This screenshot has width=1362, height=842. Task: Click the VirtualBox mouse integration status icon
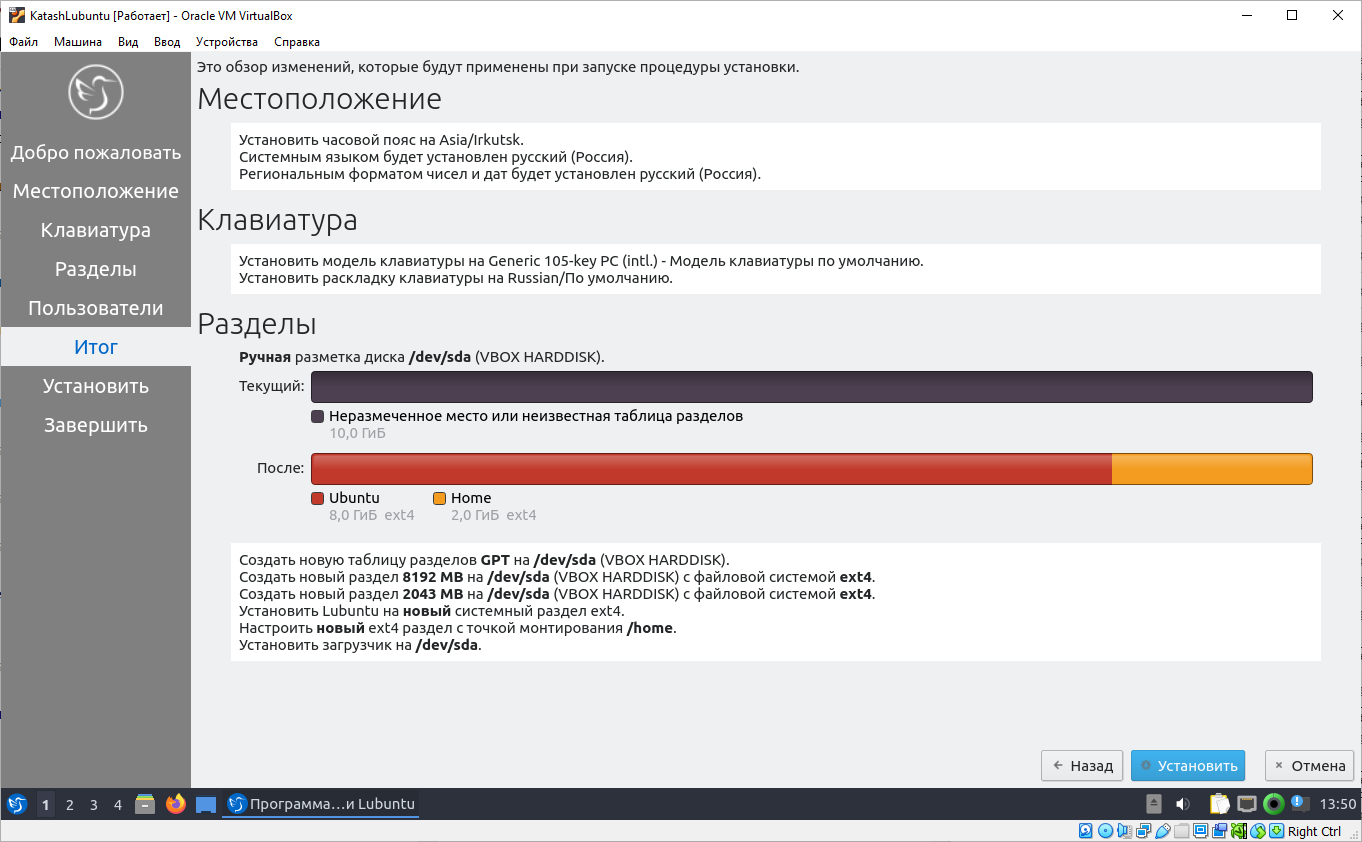click(x=1257, y=831)
